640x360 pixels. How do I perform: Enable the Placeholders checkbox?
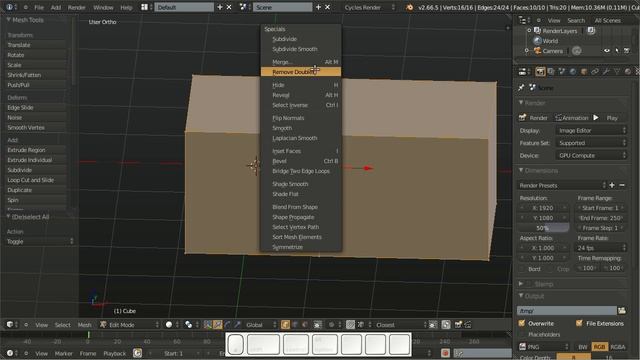522,334
